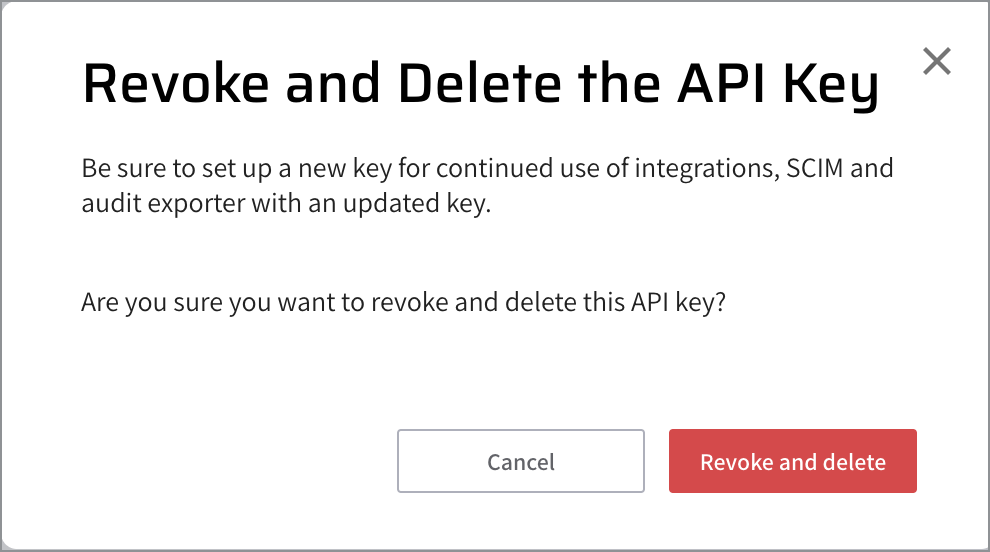
Task: Click the word 'Revoke' in the dialog title
Action: coord(175,86)
